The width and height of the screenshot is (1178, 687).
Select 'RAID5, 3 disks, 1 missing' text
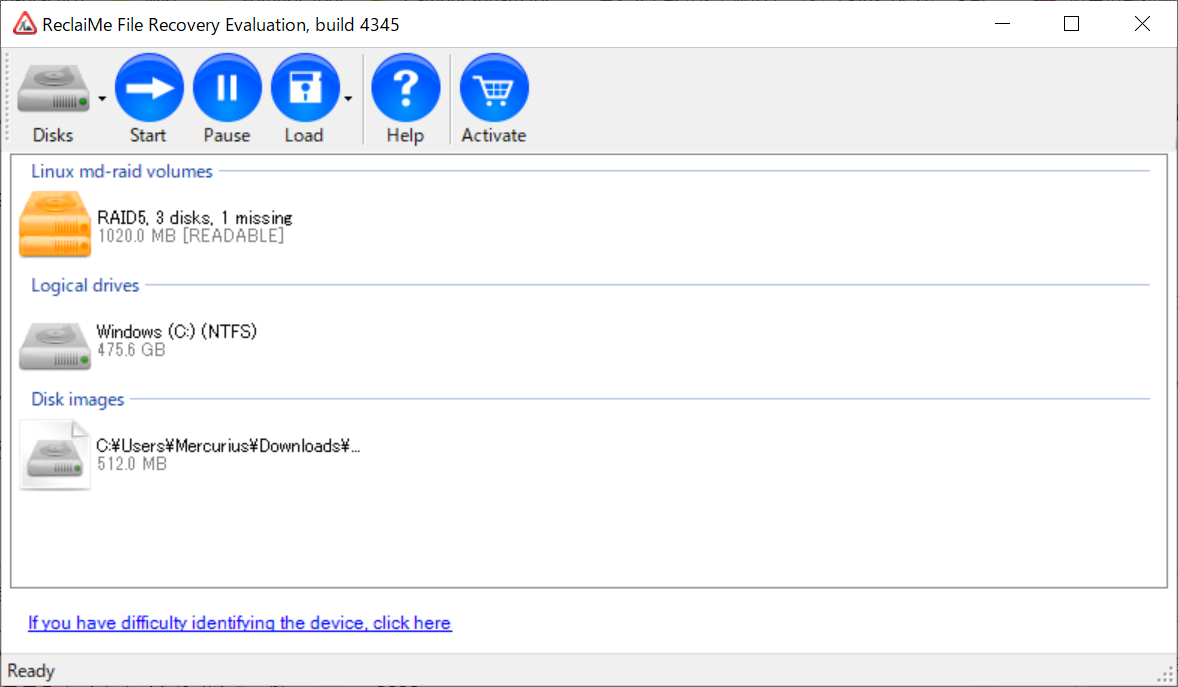click(x=195, y=217)
